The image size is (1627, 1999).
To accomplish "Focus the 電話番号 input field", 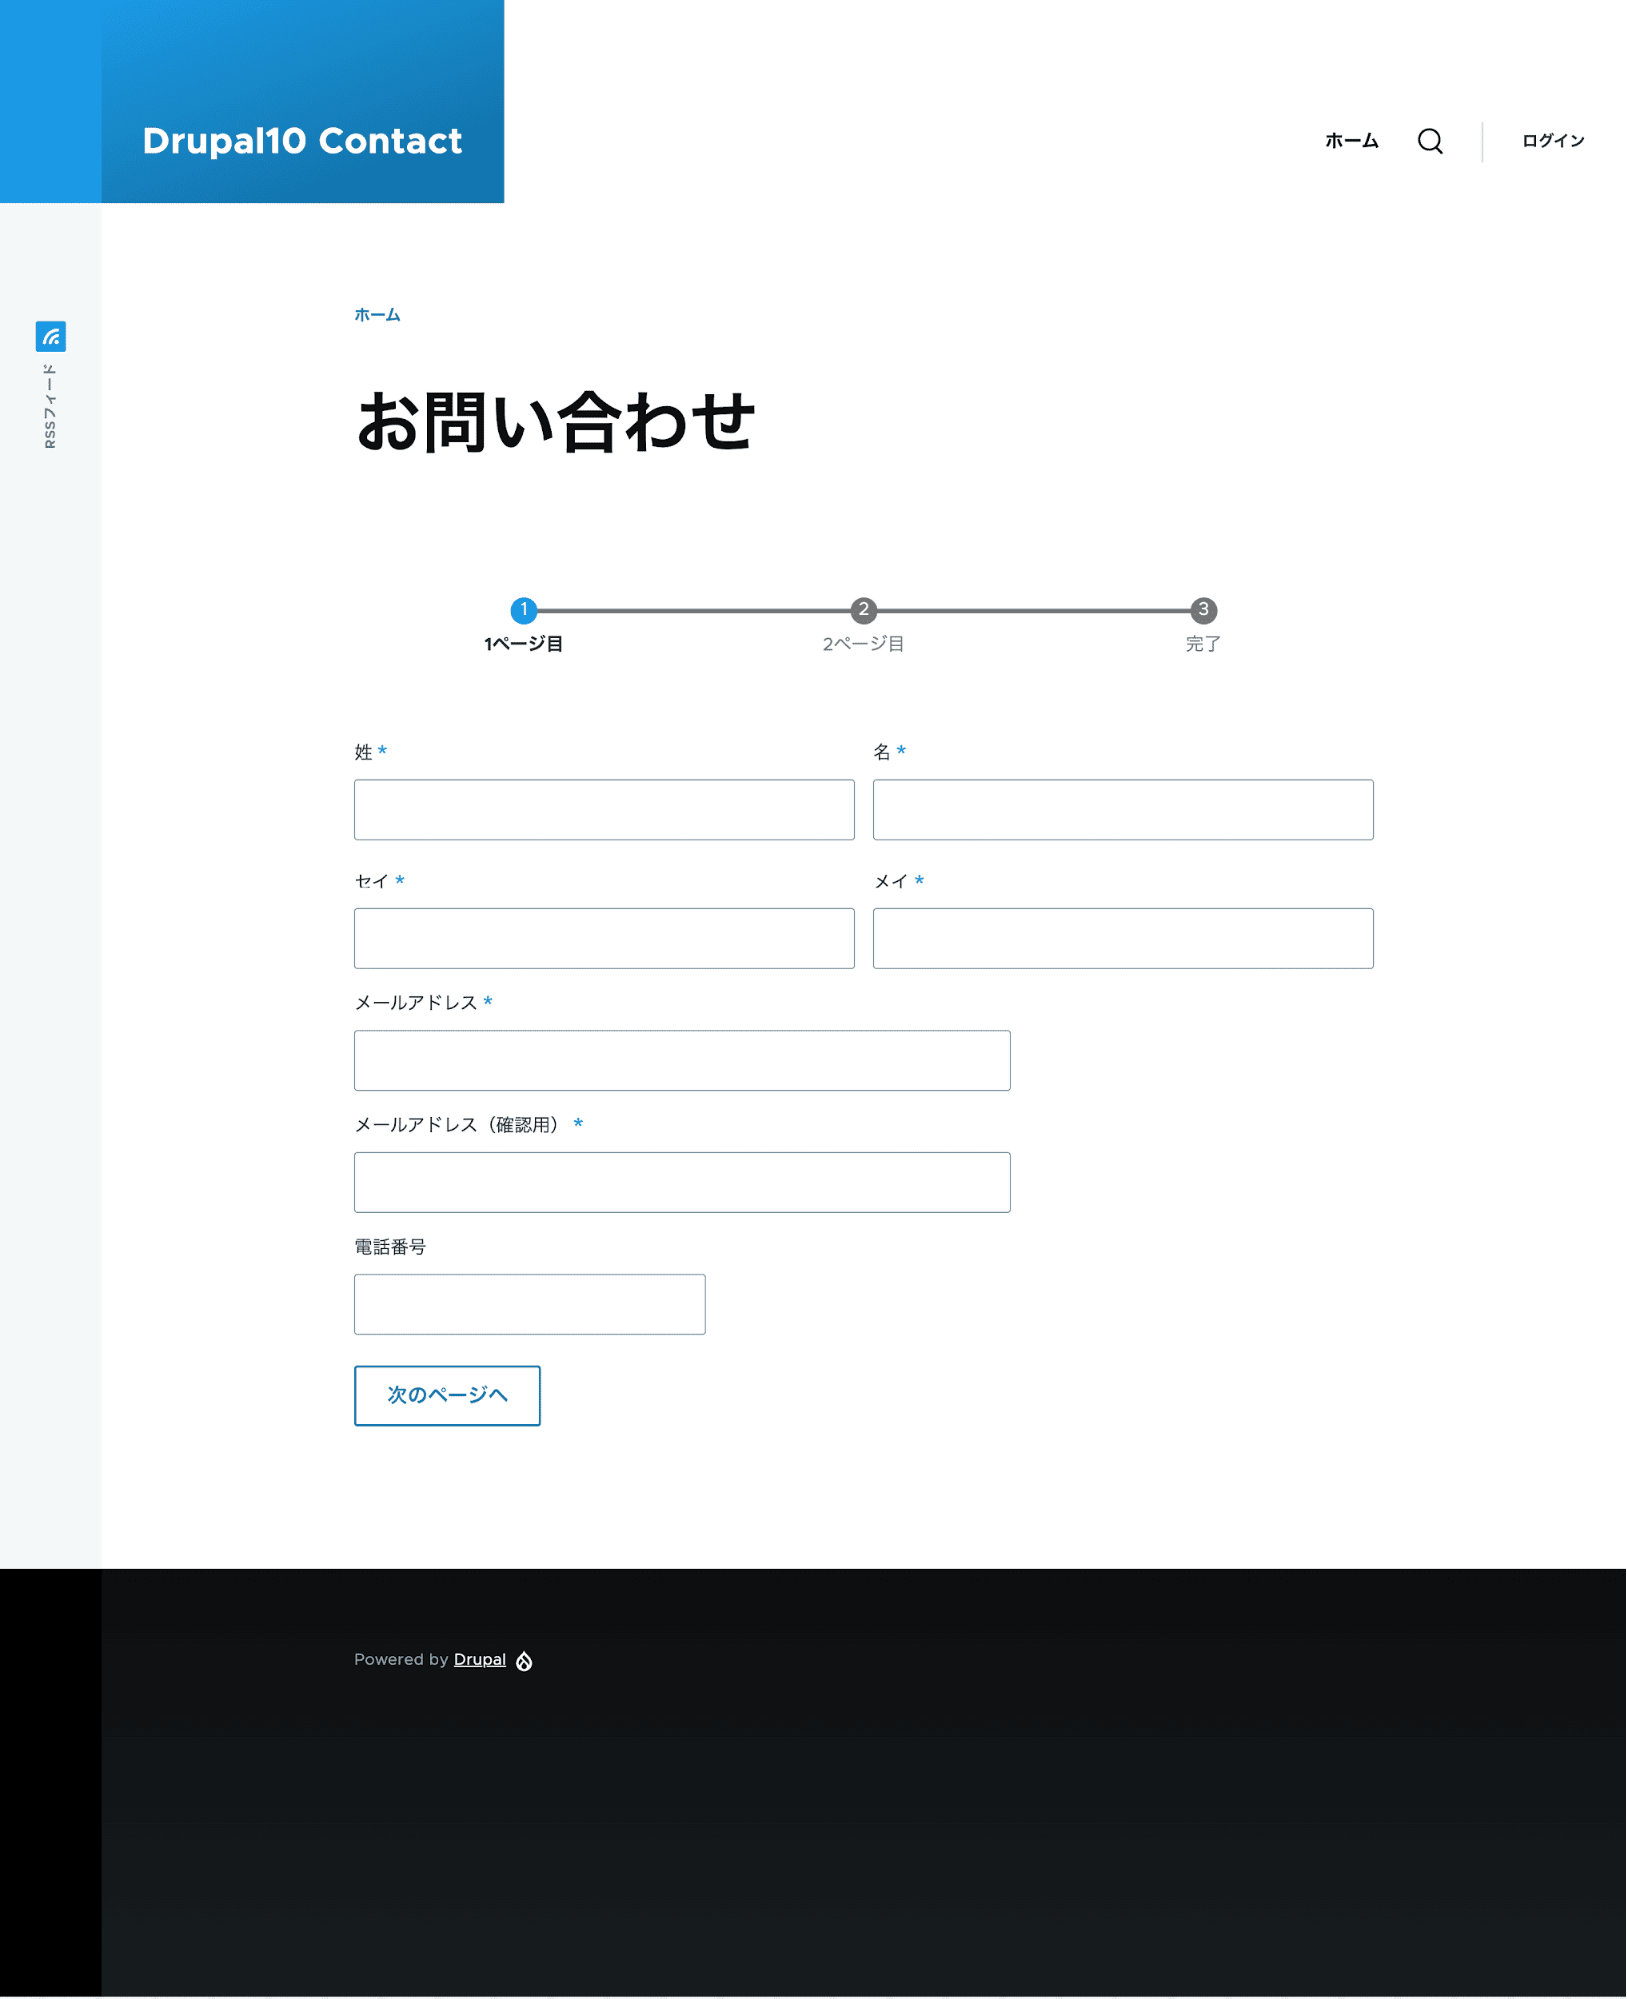I will coord(530,1305).
